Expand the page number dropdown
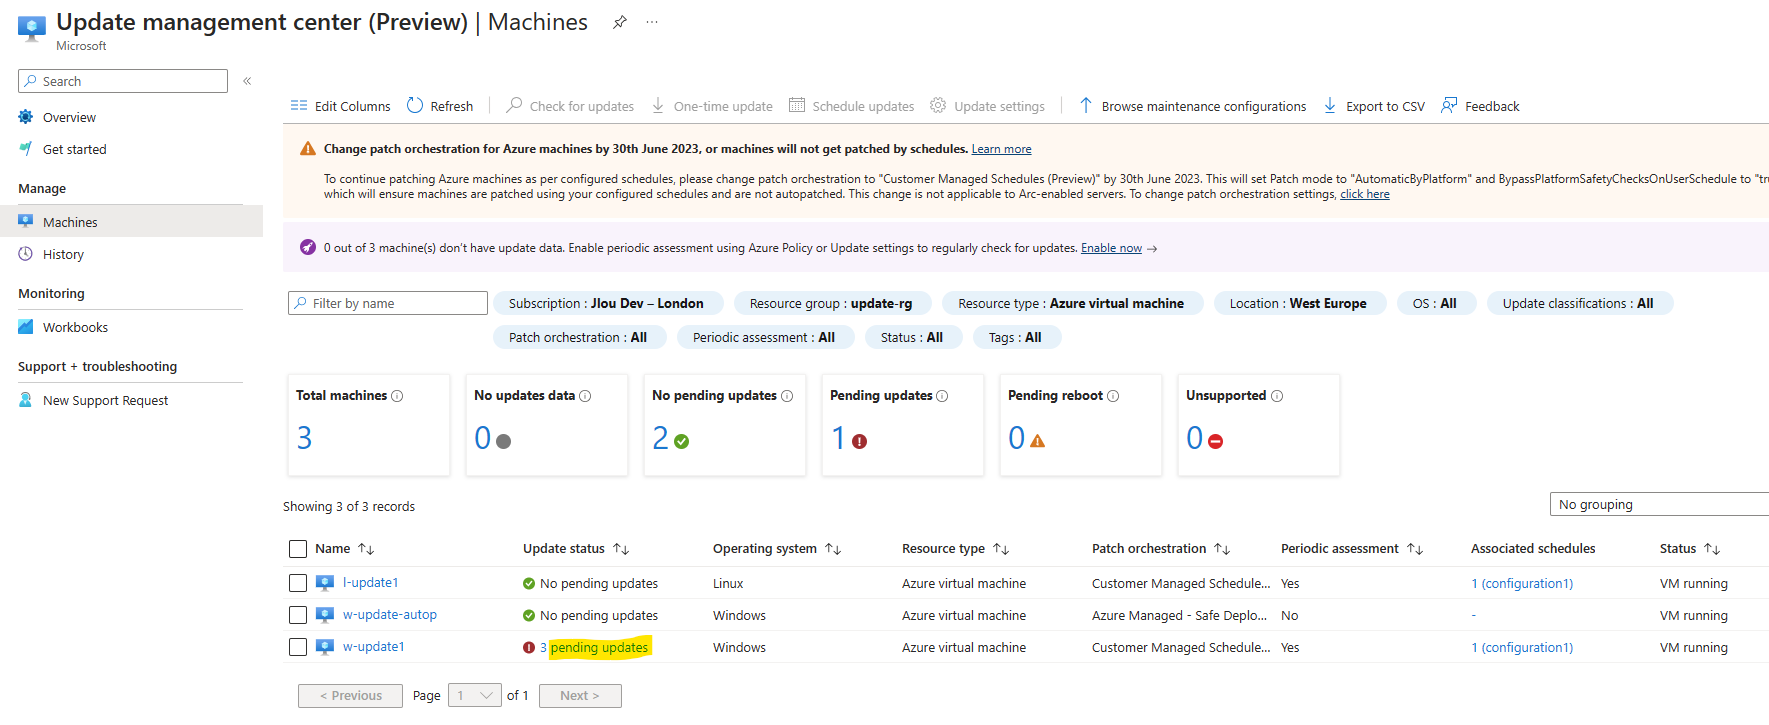Image resolution: width=1769 pixels, height=725 pixels. coord(475,696)
